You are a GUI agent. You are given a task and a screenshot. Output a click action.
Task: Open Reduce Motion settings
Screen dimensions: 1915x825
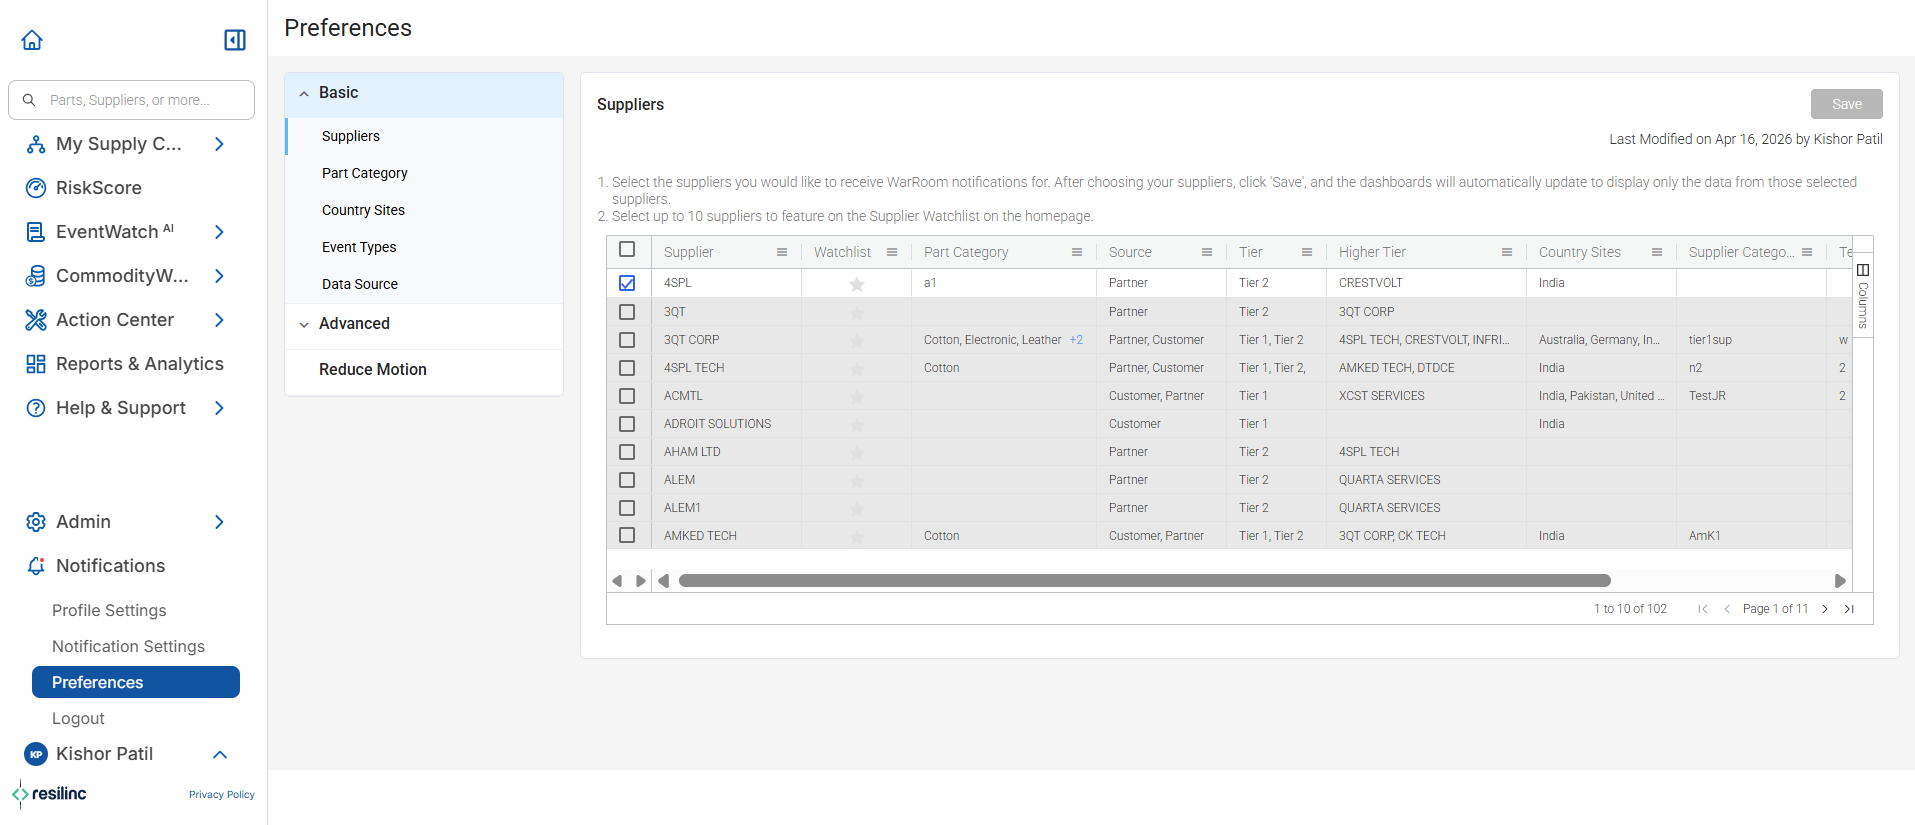point(373,369)
